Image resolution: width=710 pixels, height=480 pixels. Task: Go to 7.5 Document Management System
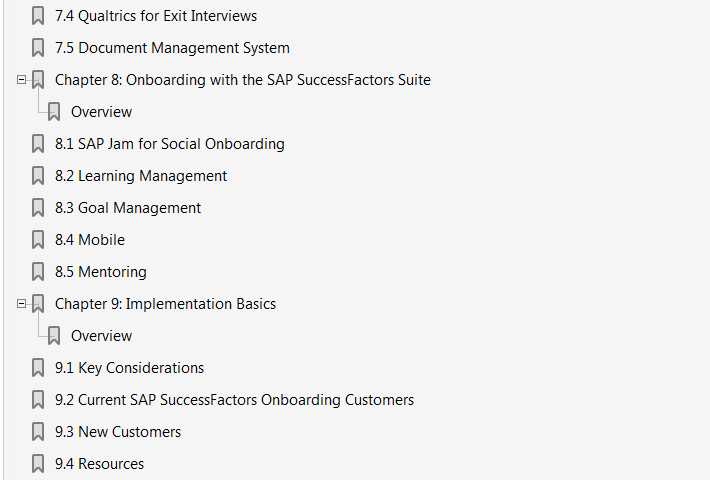[172, 48]
